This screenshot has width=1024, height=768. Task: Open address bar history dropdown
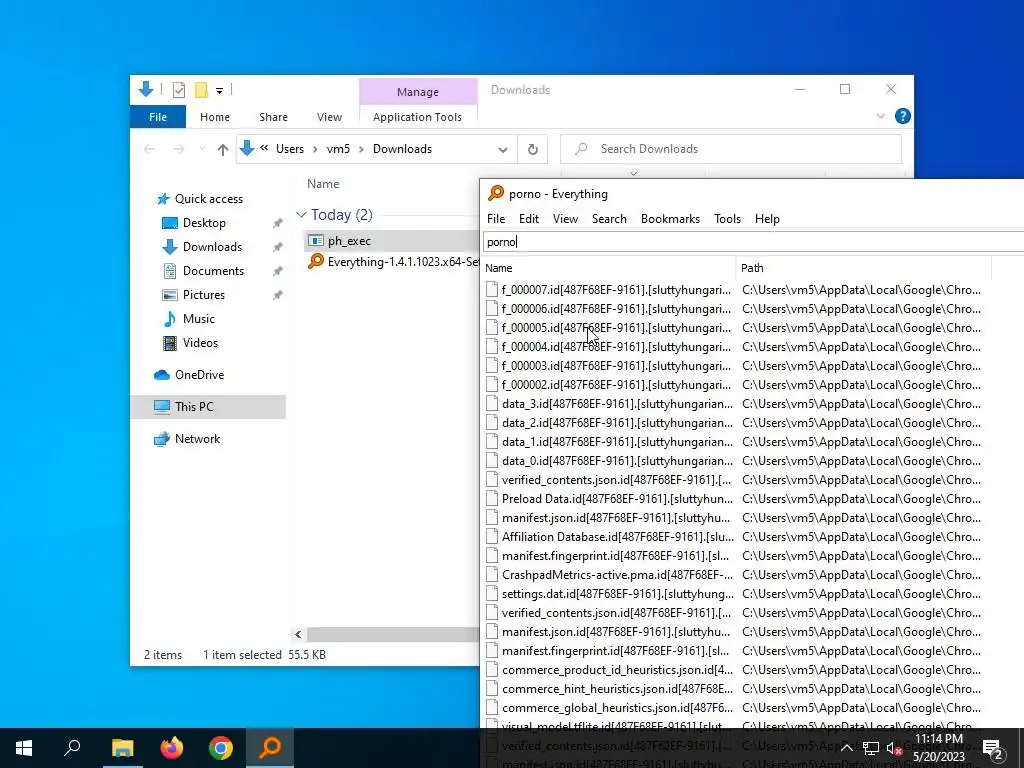(503, 150)
